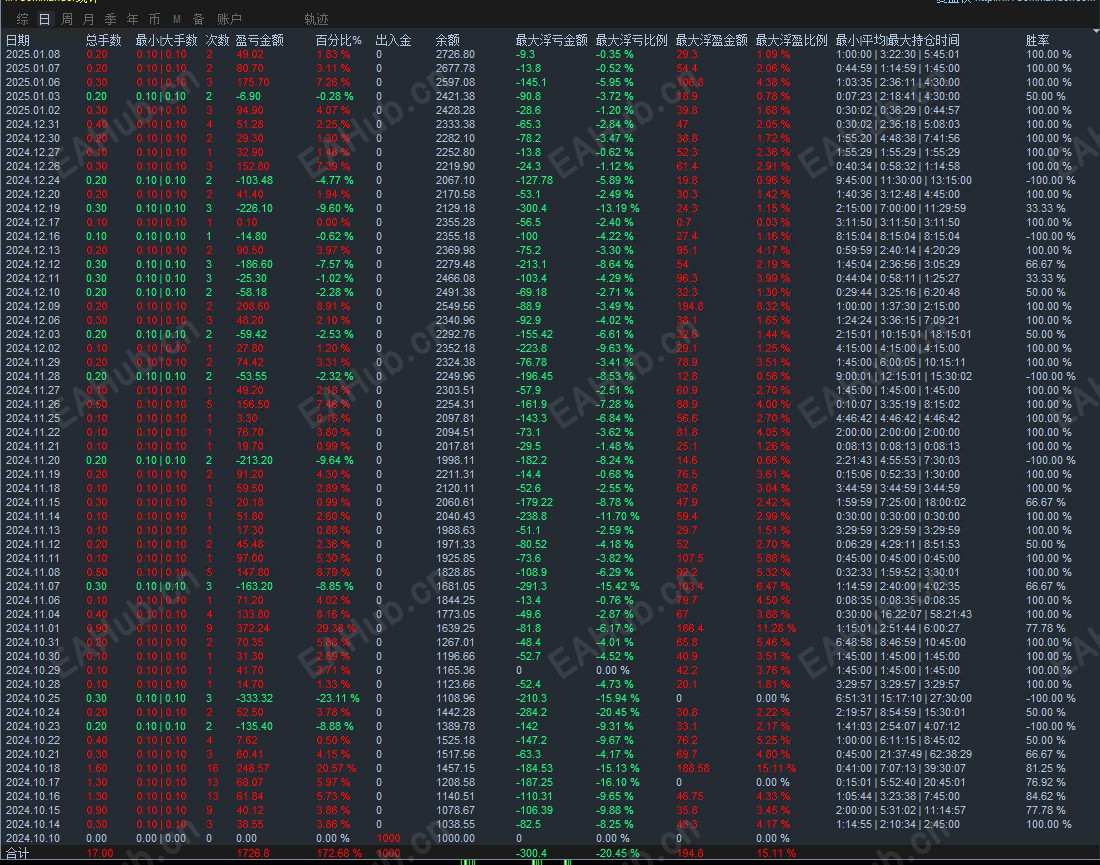Screen dimensions: 1100x865
Task: Click the scroll-up arrow at table's right edge
Action: click(1094, 32)
